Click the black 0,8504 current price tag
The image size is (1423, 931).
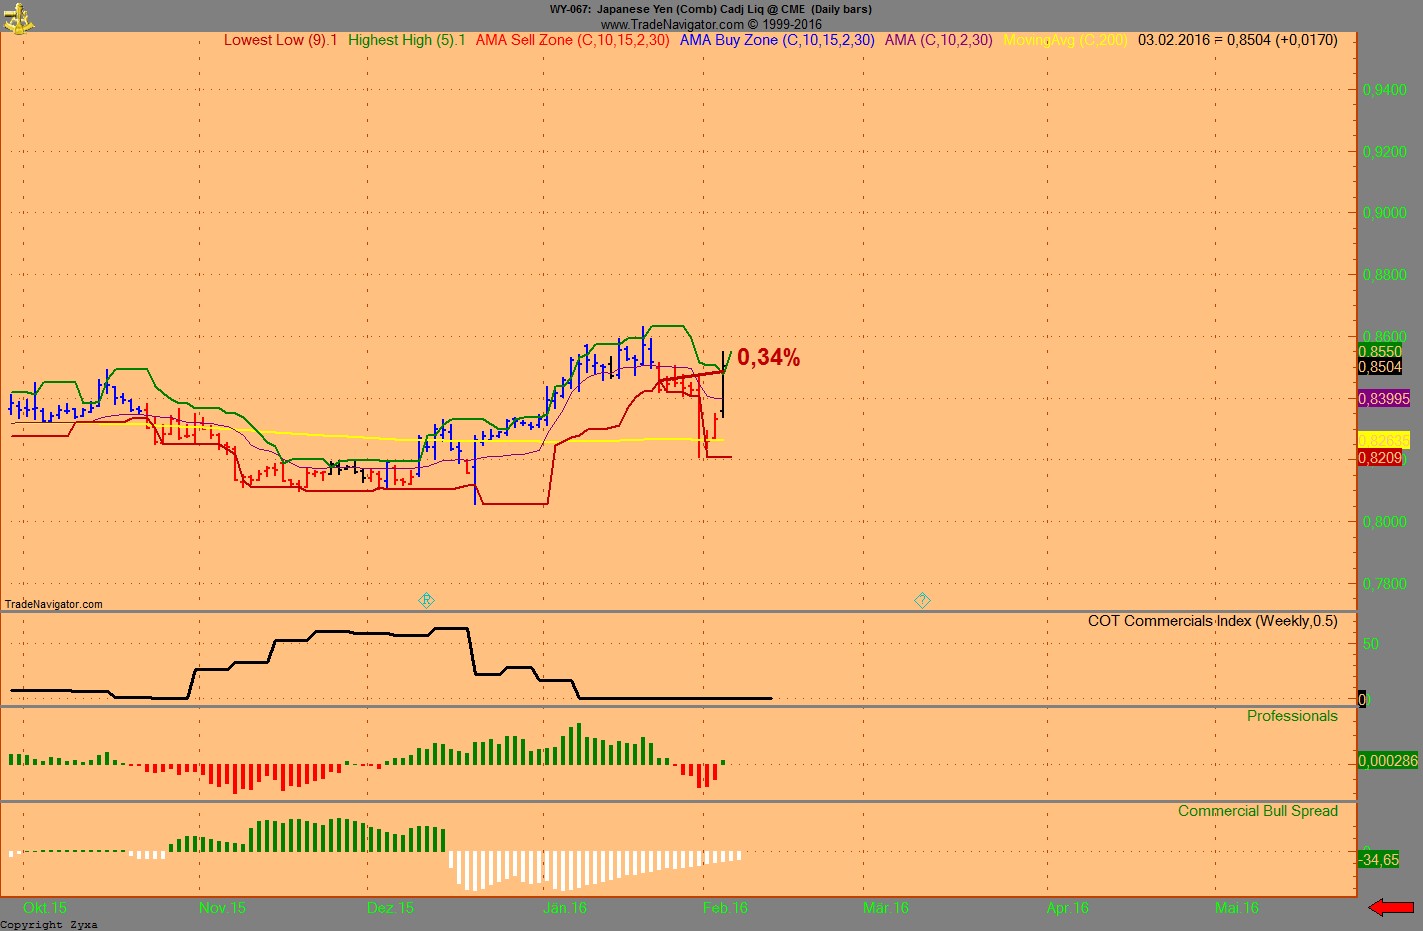[1379, 367]
